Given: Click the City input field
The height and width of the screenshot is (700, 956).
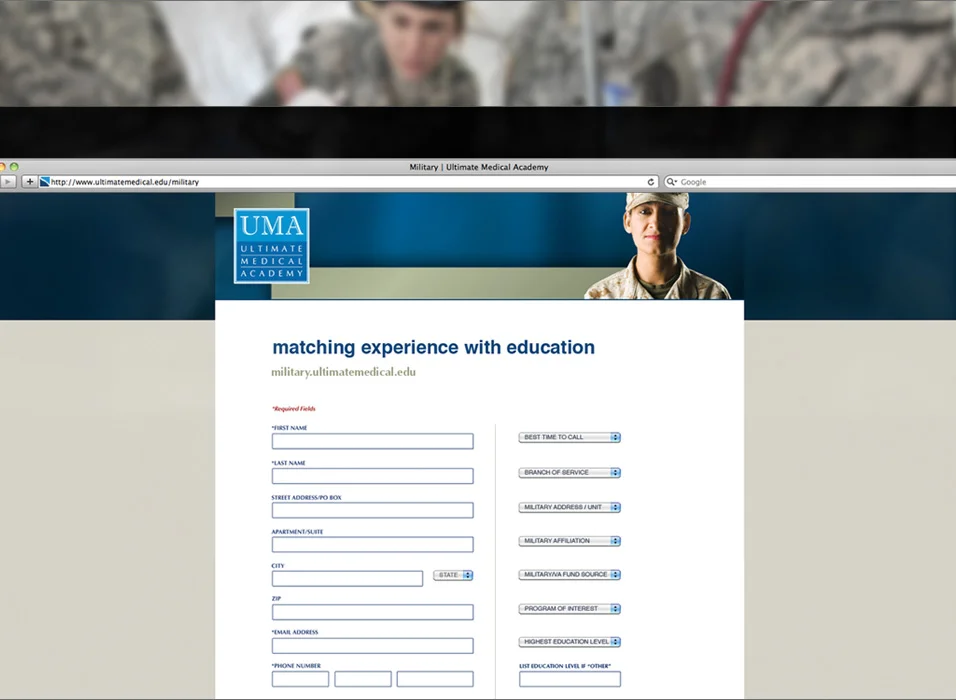Looking at the screenshot, I should 347,578.
